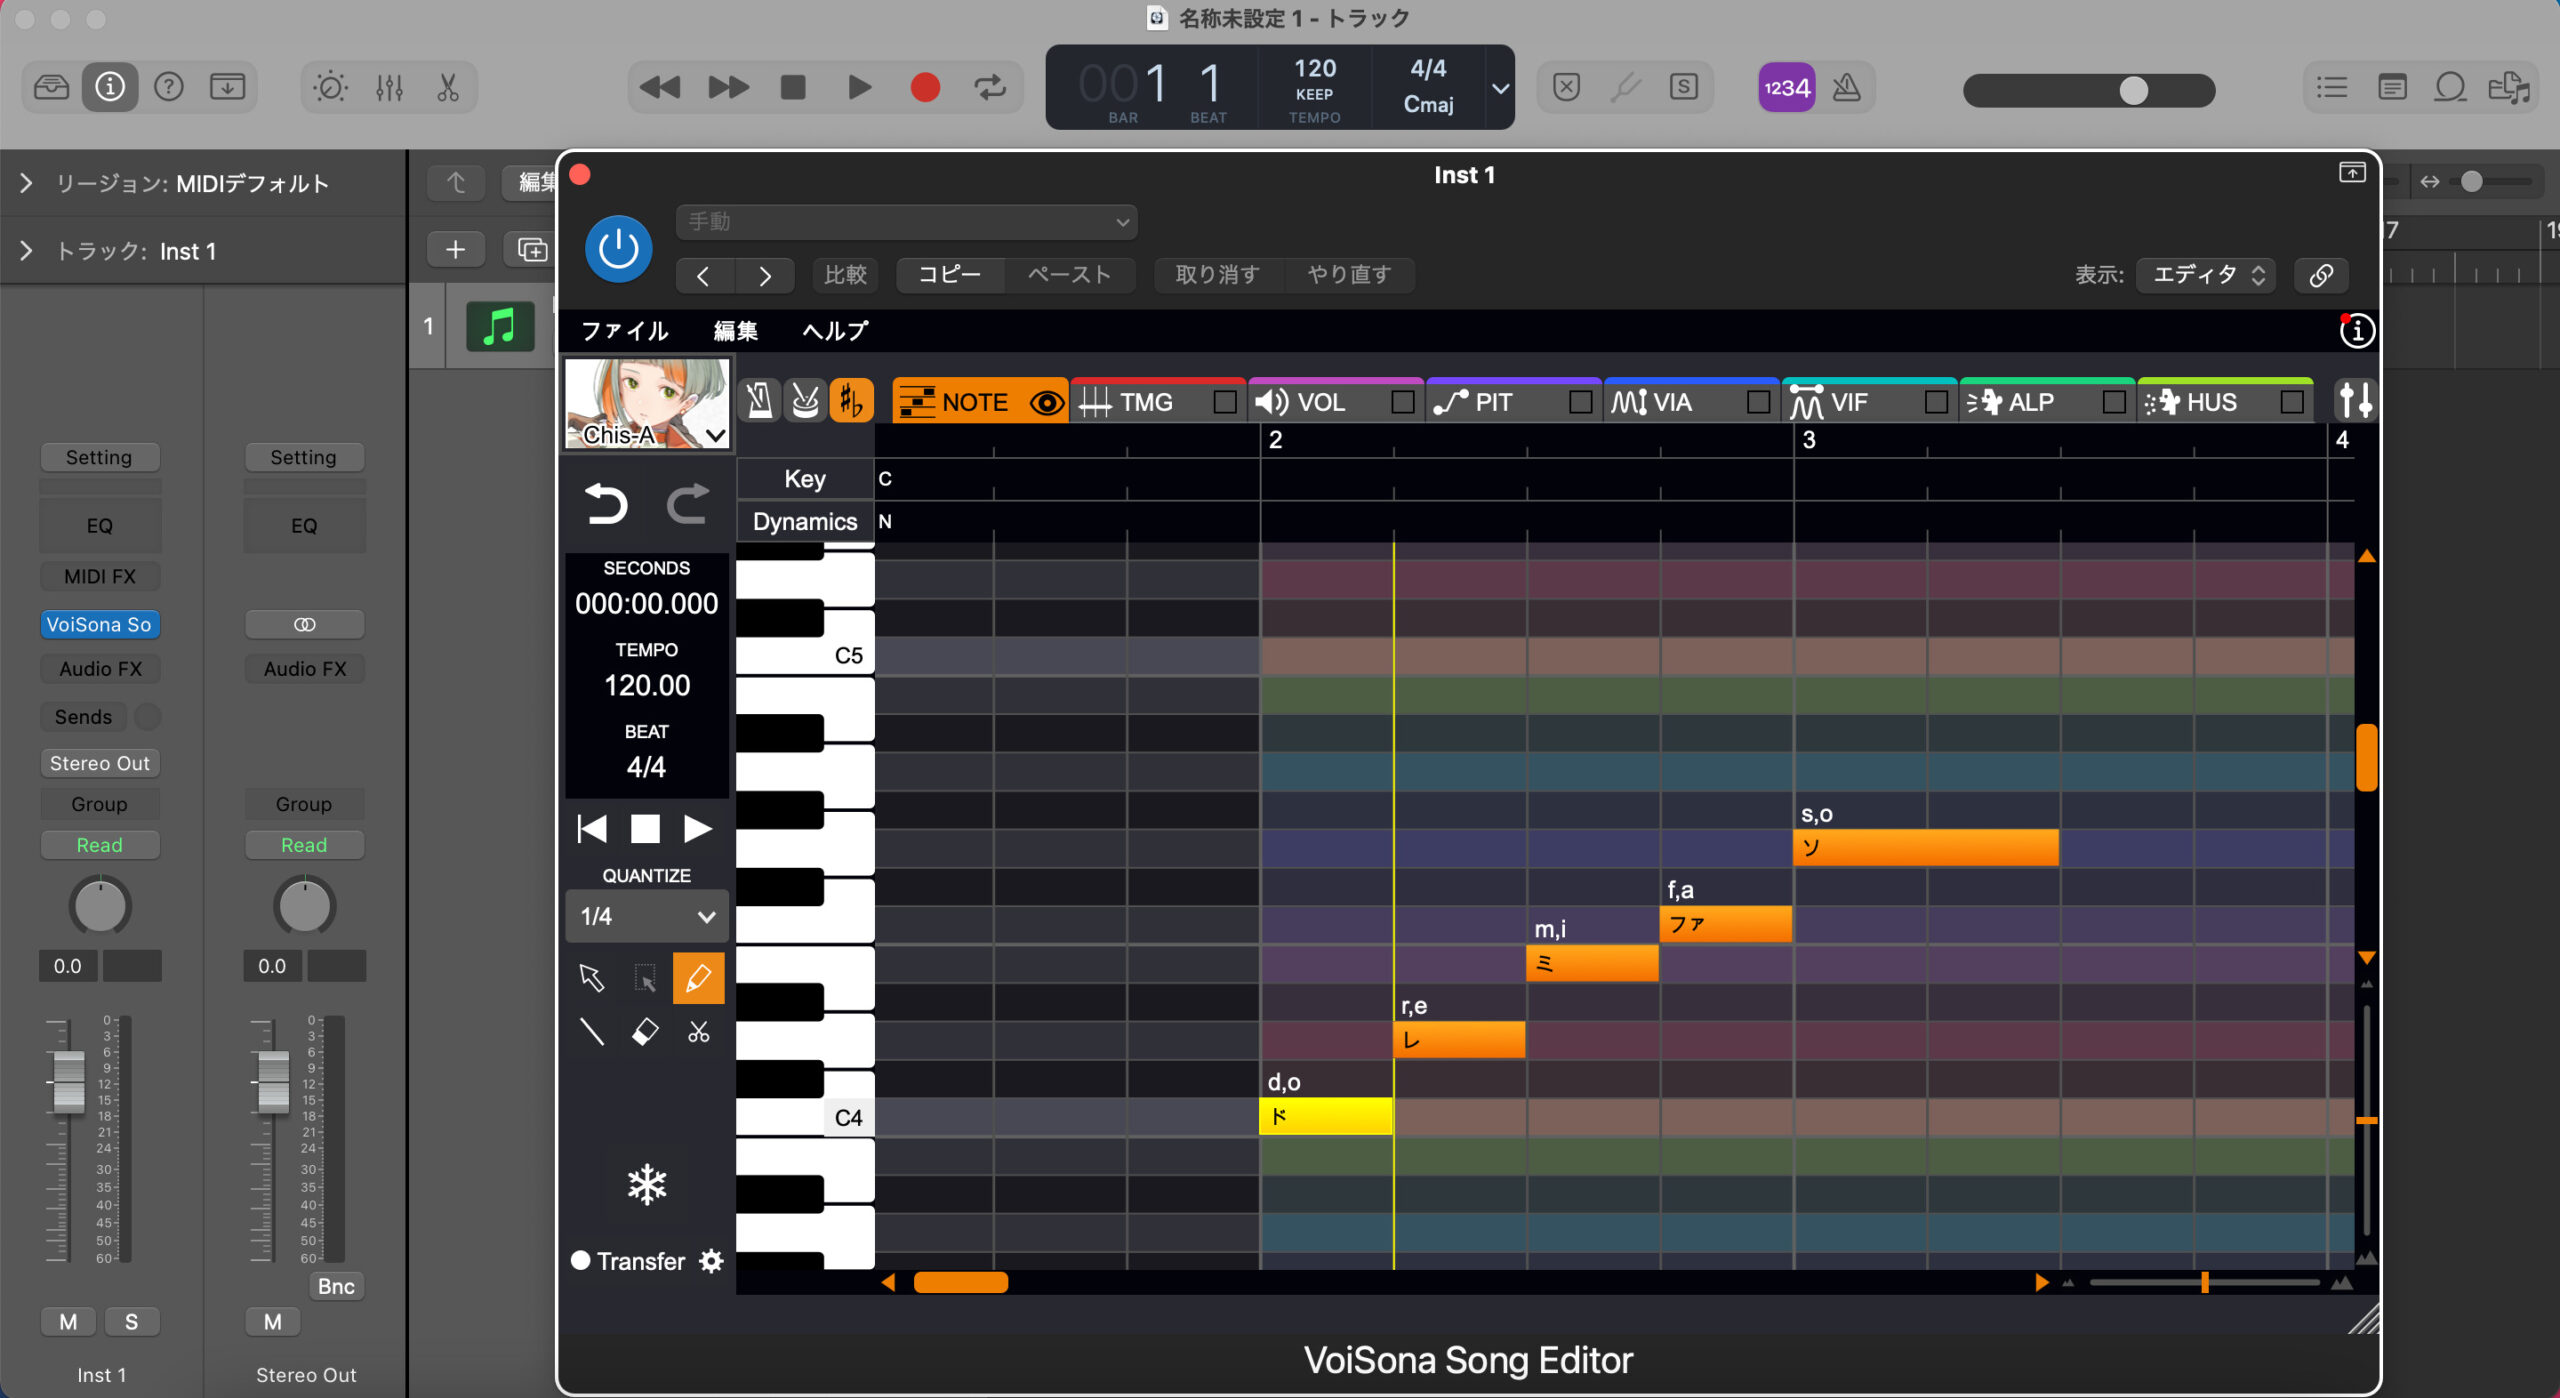Click Logic metronome icon
2560x1398 pixels.
click(x=1846, y=88)
